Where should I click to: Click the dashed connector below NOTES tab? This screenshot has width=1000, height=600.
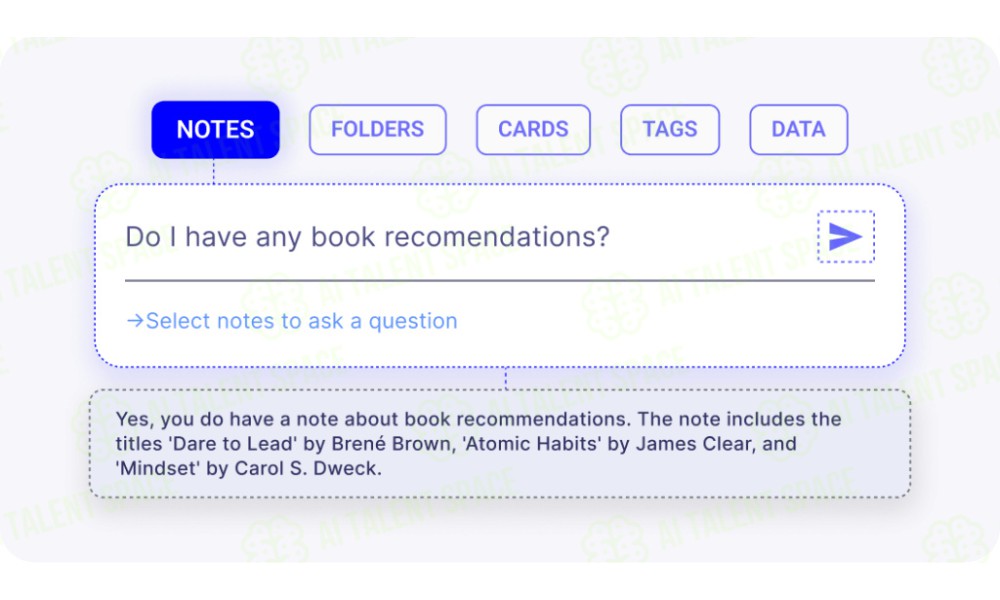pyautogui.click(x=214, y=171)
